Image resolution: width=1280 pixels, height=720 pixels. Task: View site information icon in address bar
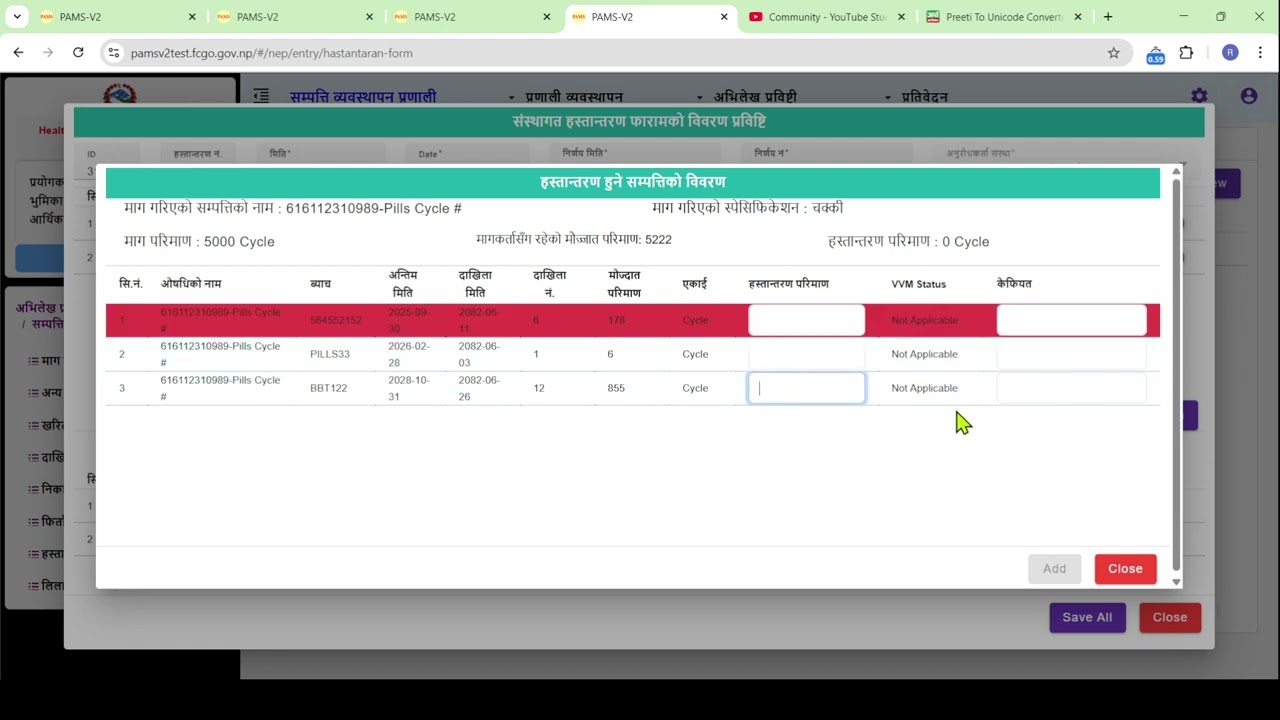coord(114,53)
